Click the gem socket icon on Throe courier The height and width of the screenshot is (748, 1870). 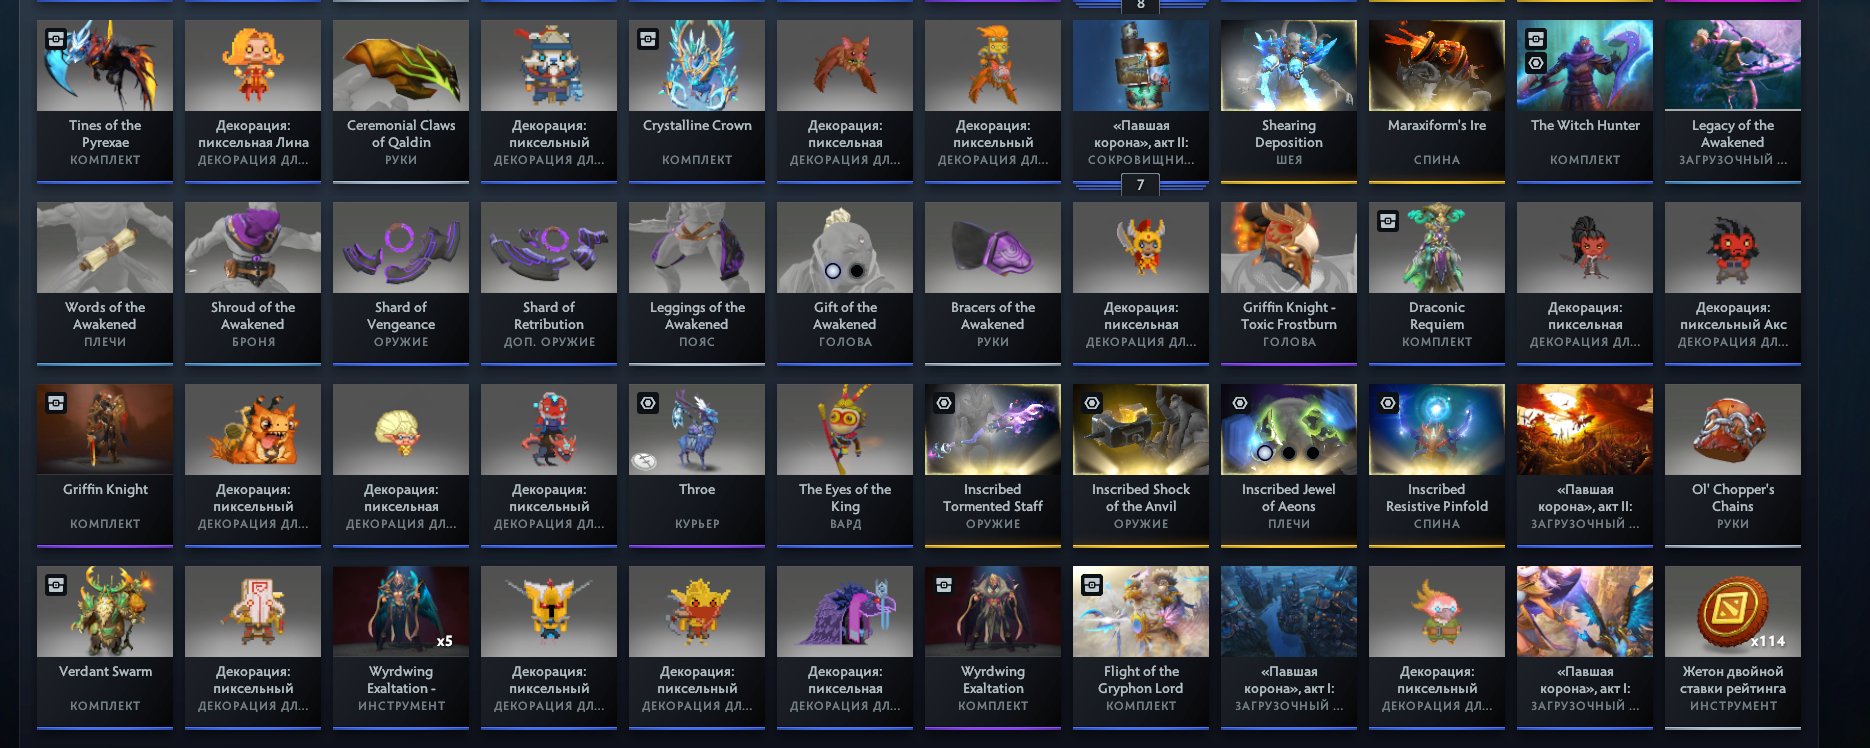[648, 403]
